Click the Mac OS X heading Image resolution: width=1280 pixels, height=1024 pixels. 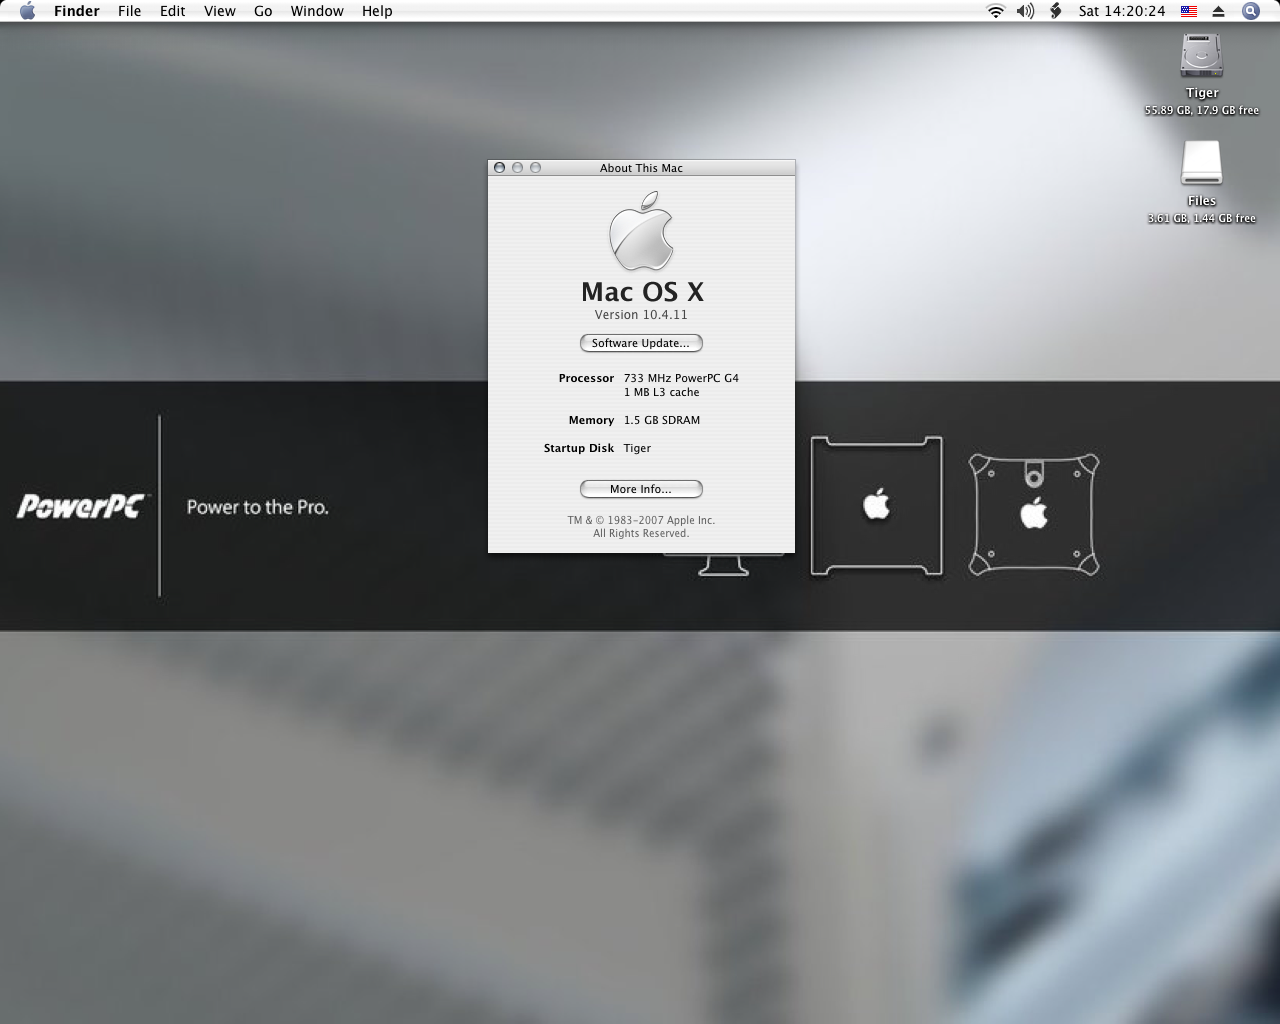(642, 292)
